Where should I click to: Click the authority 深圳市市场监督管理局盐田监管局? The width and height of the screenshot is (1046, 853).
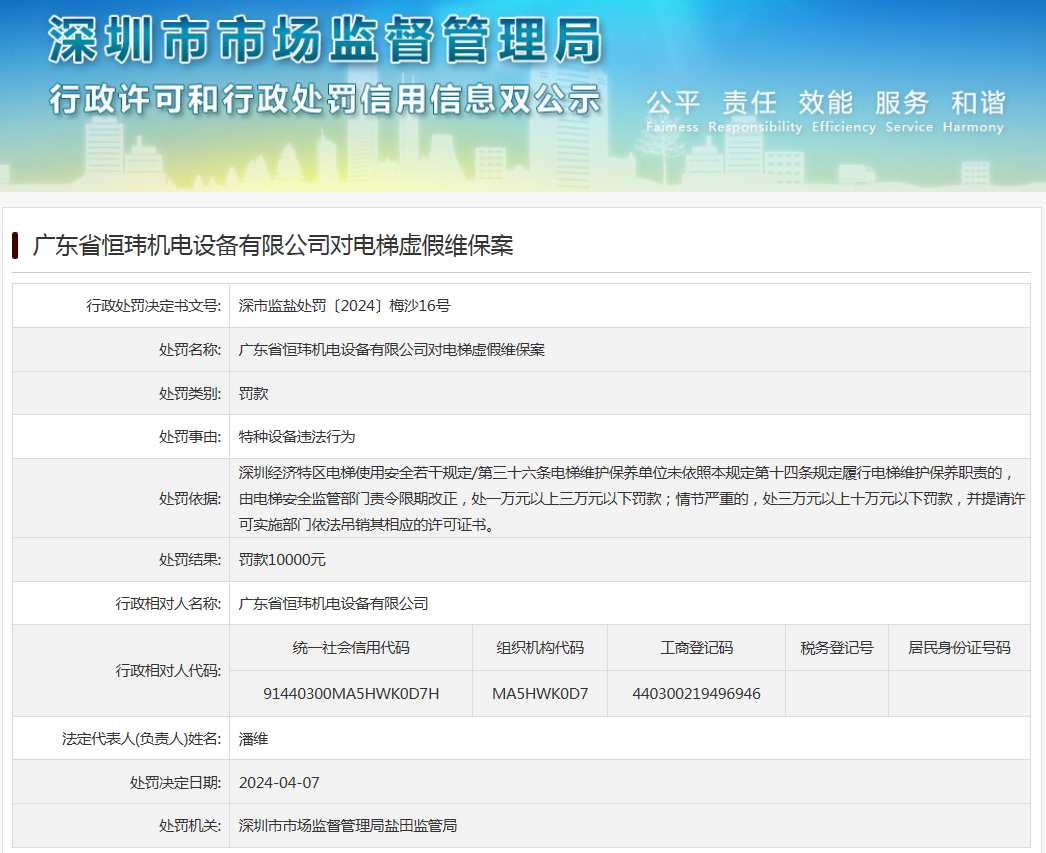click(347, 826)
